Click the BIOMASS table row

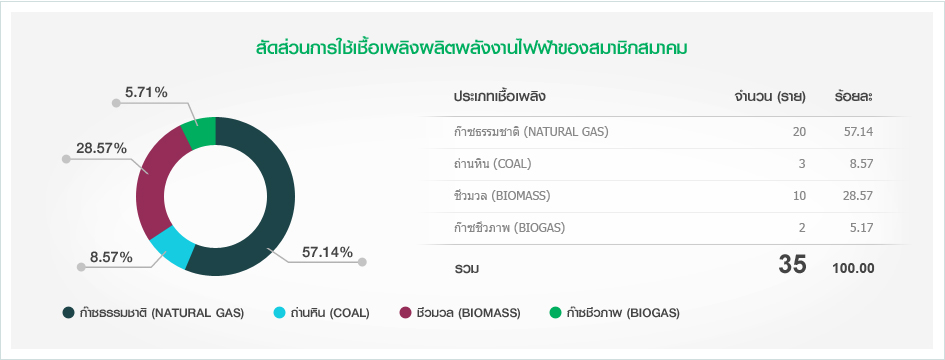pyautogui.click(x=666, y=196)
